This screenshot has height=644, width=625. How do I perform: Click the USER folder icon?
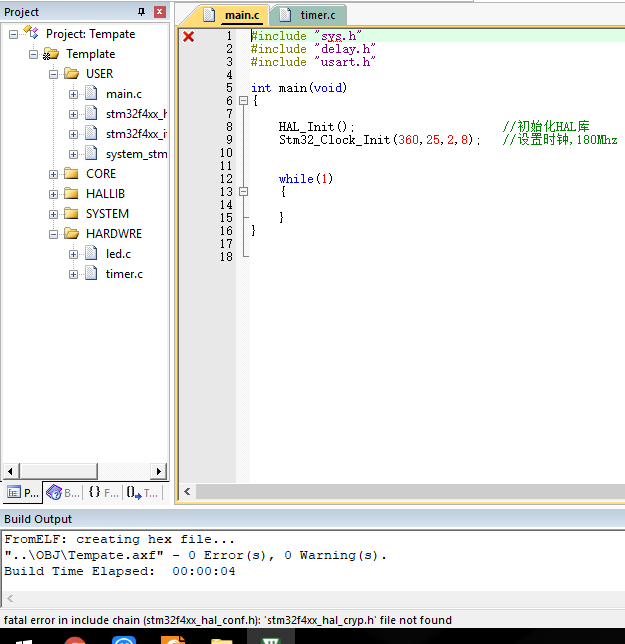click(x=71, y=74)
